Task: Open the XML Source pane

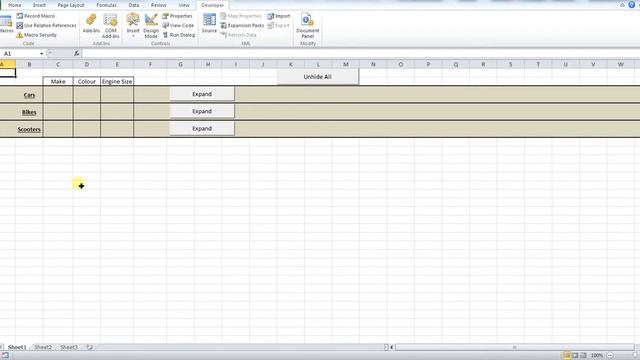Action: click(209, 23)
